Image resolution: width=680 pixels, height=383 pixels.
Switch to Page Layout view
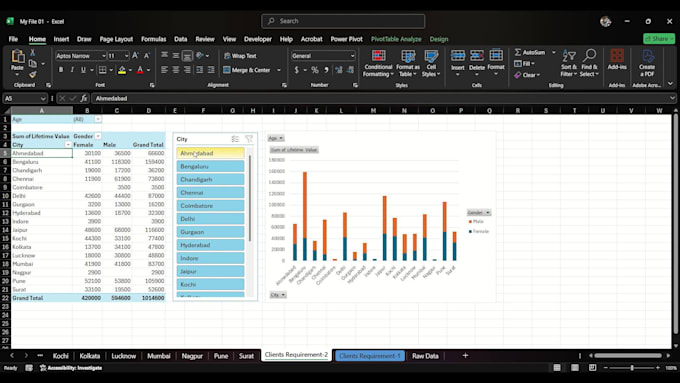(575, 368)
